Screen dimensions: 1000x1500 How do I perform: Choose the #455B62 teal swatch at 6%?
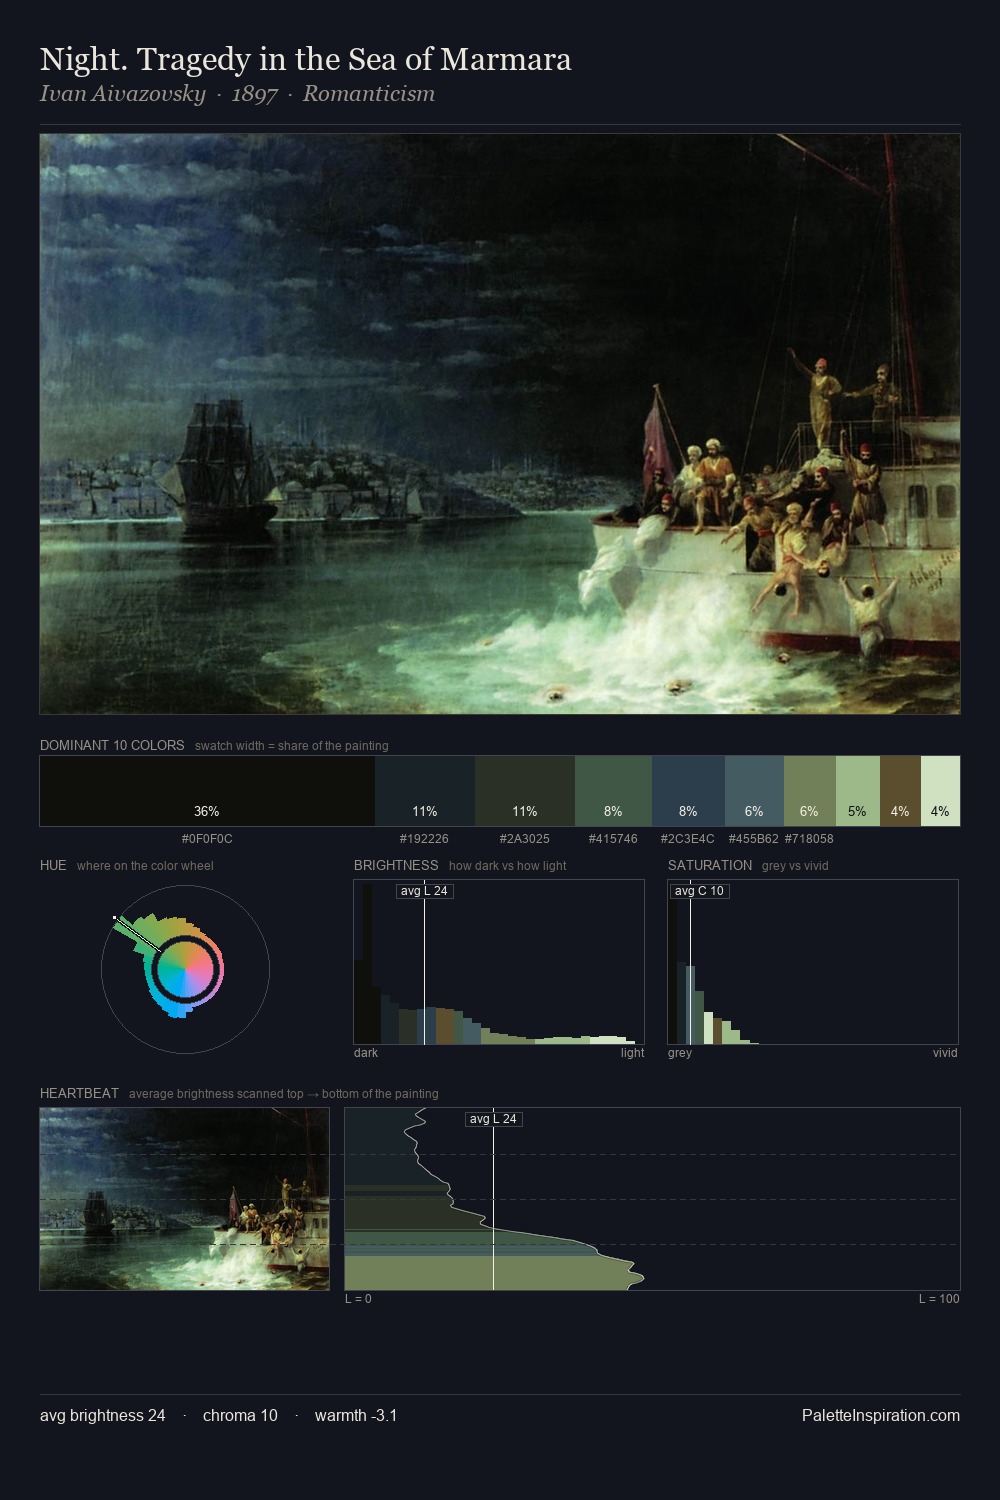click(x=754, y=791)
